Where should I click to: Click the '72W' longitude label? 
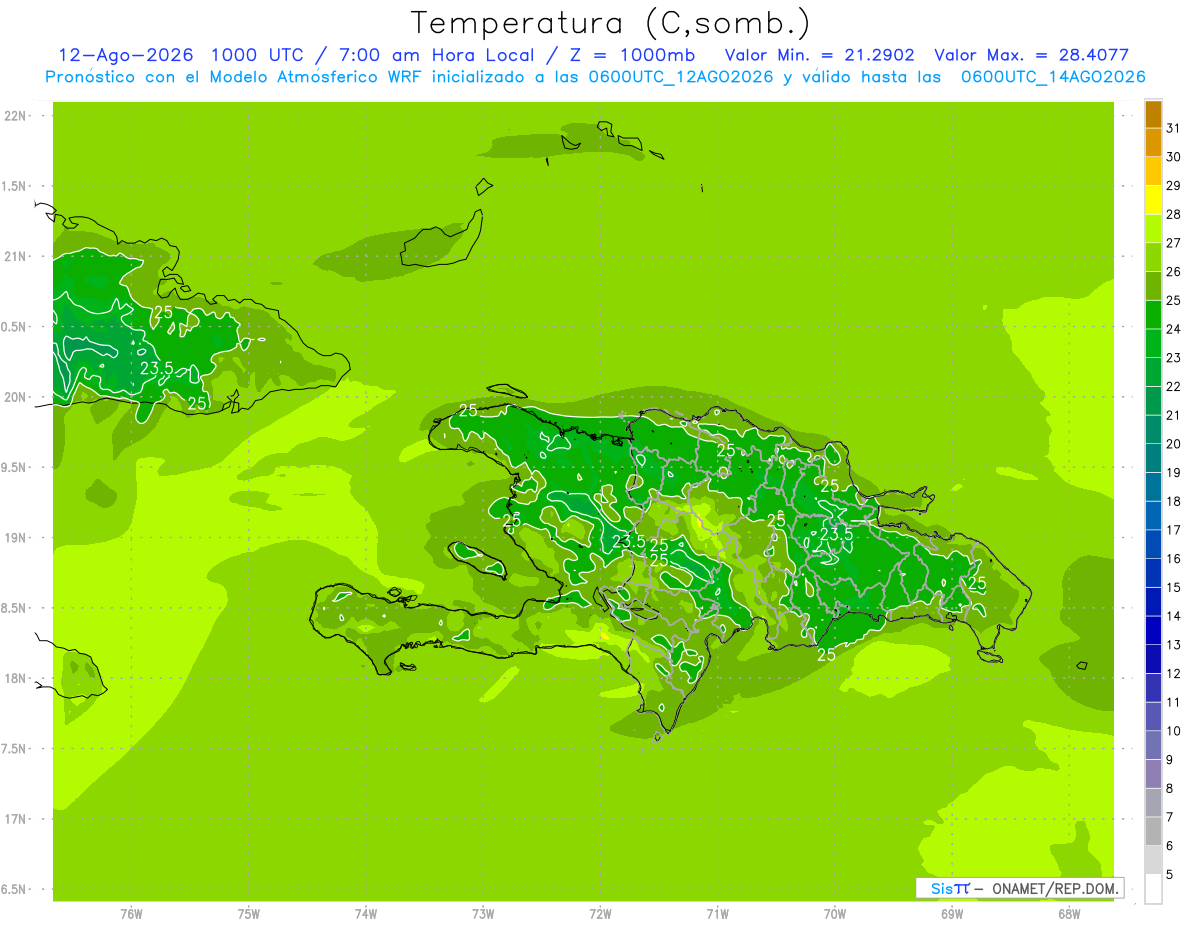coord(600,914)
